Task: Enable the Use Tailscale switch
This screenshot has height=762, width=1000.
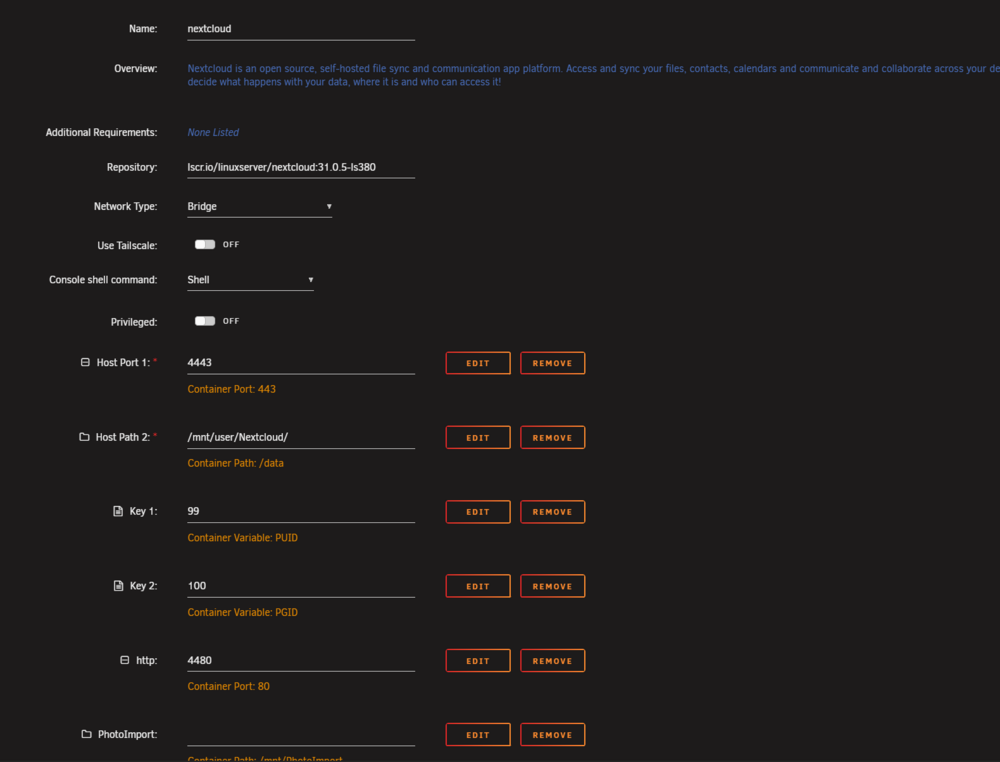Action: pos(205,244)
